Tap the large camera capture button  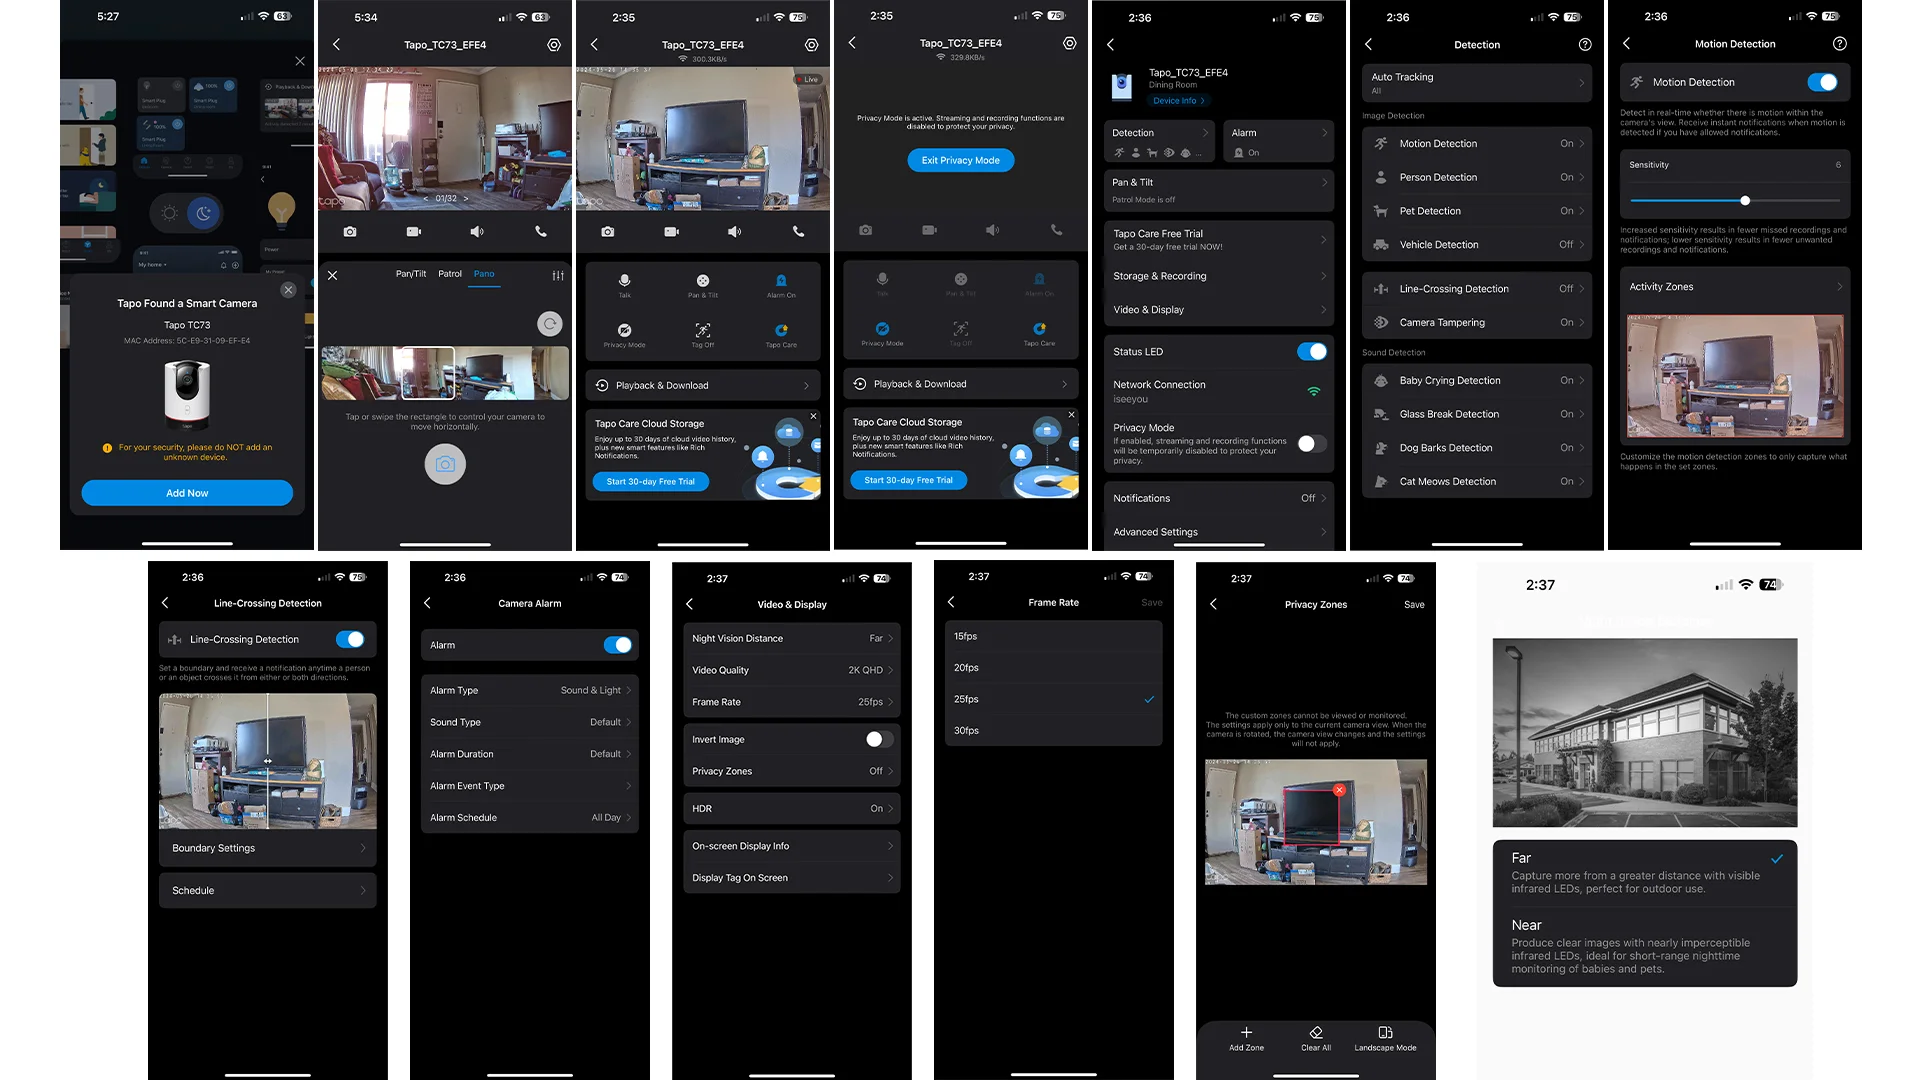click(x=445, y=464)
